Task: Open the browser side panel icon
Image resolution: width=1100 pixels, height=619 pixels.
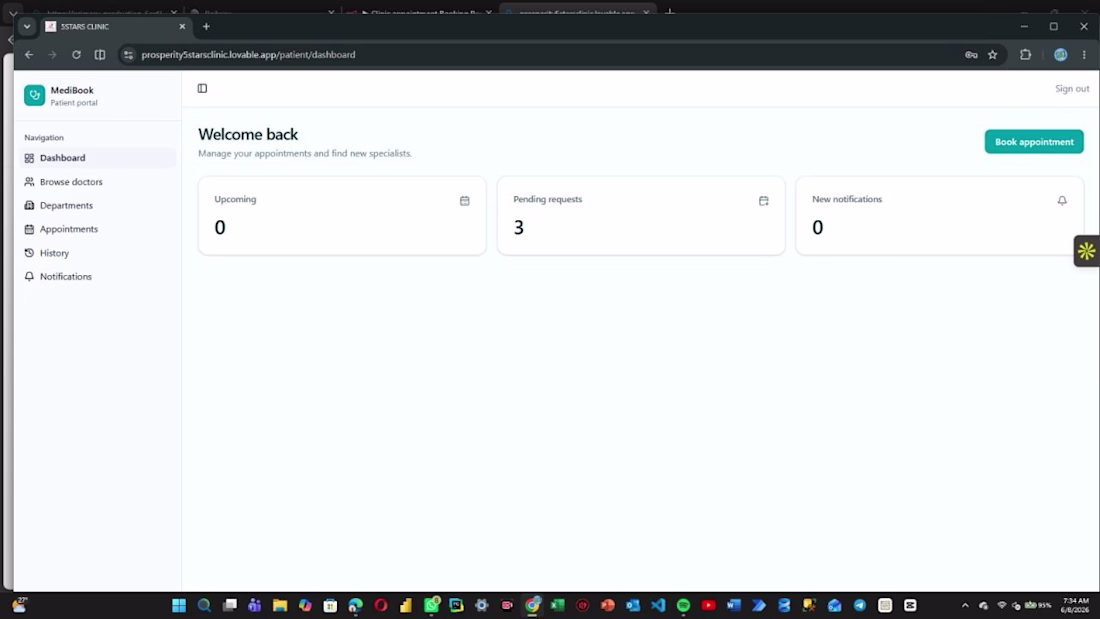Action: coord(100,55)
